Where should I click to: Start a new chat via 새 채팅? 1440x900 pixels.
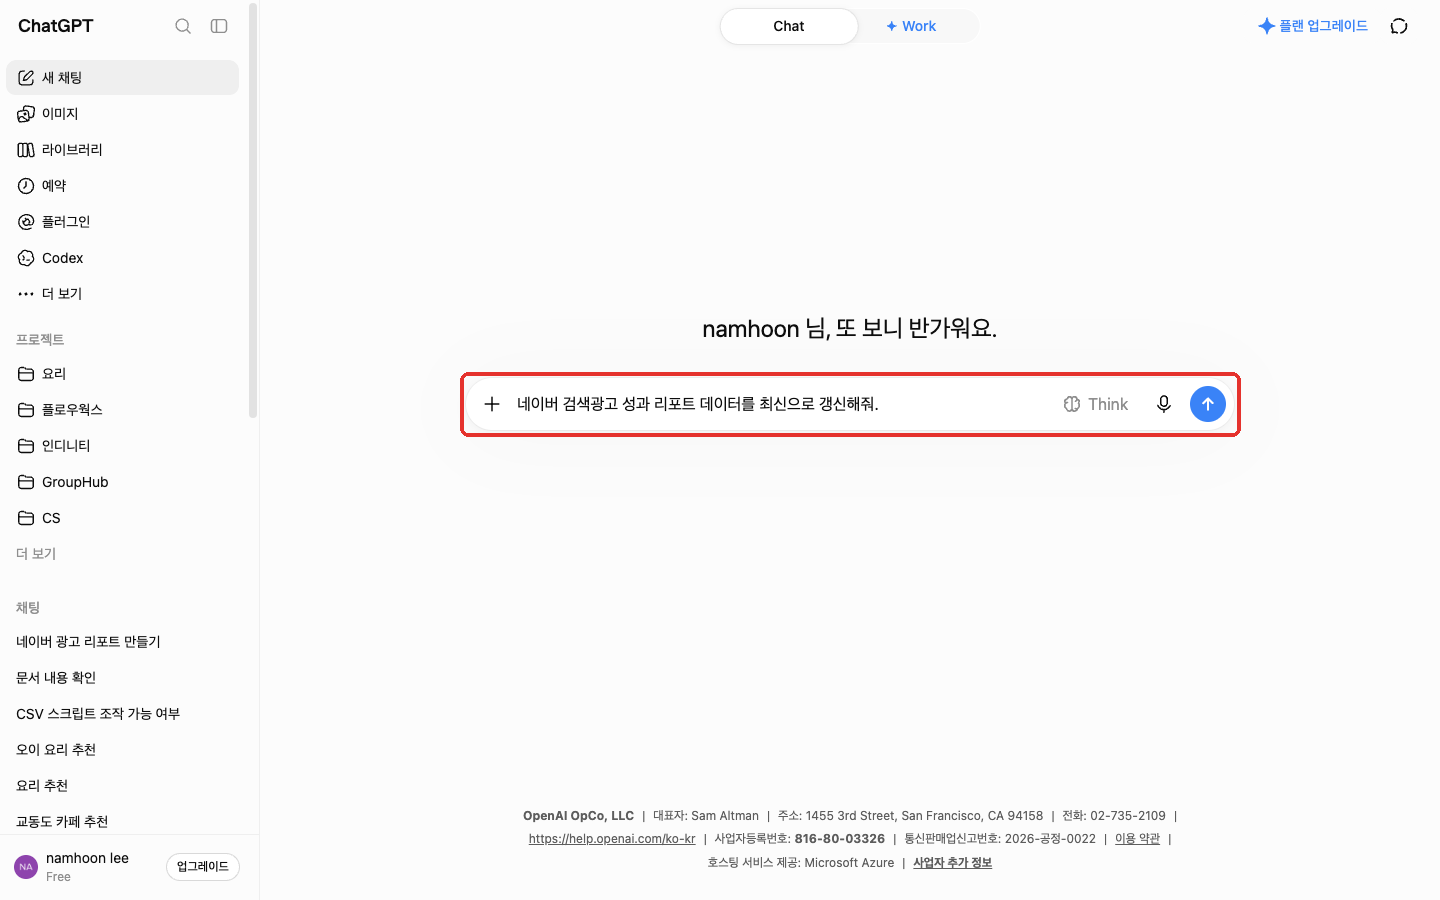[122, 78]
